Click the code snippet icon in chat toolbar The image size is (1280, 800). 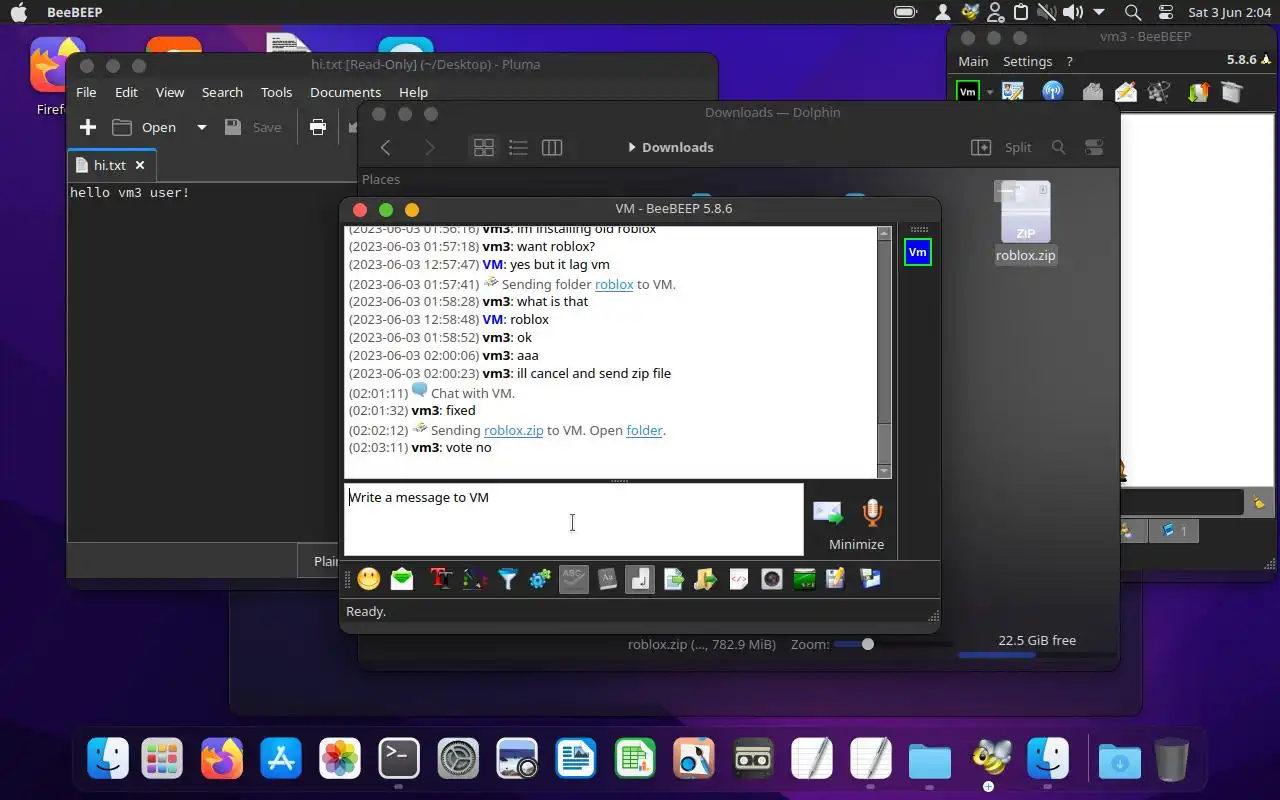739,579
